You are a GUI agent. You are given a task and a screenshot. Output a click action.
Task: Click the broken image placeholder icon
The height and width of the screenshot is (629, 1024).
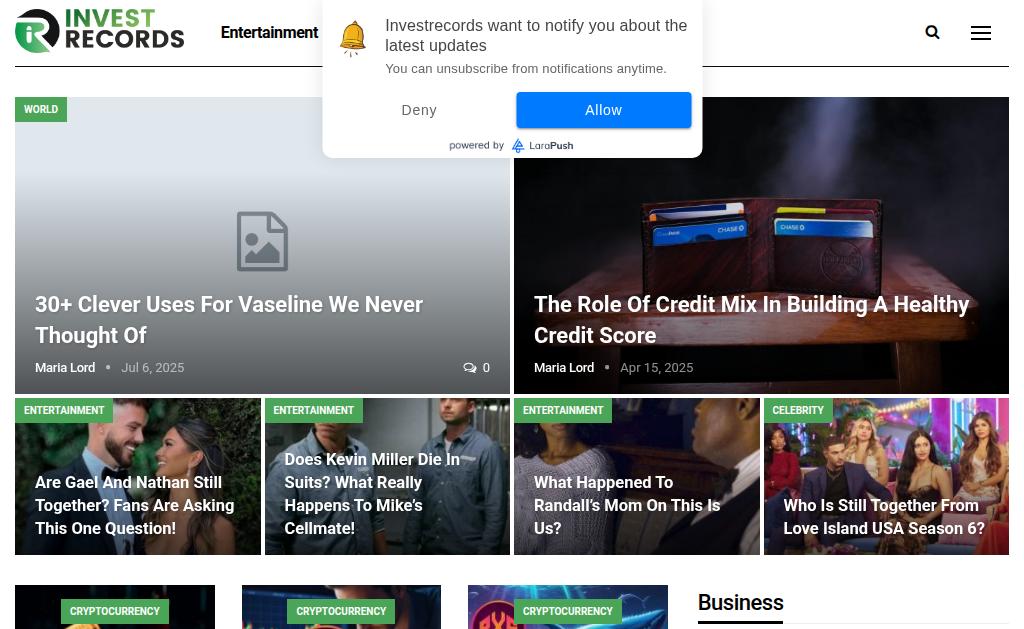[262, 241]
